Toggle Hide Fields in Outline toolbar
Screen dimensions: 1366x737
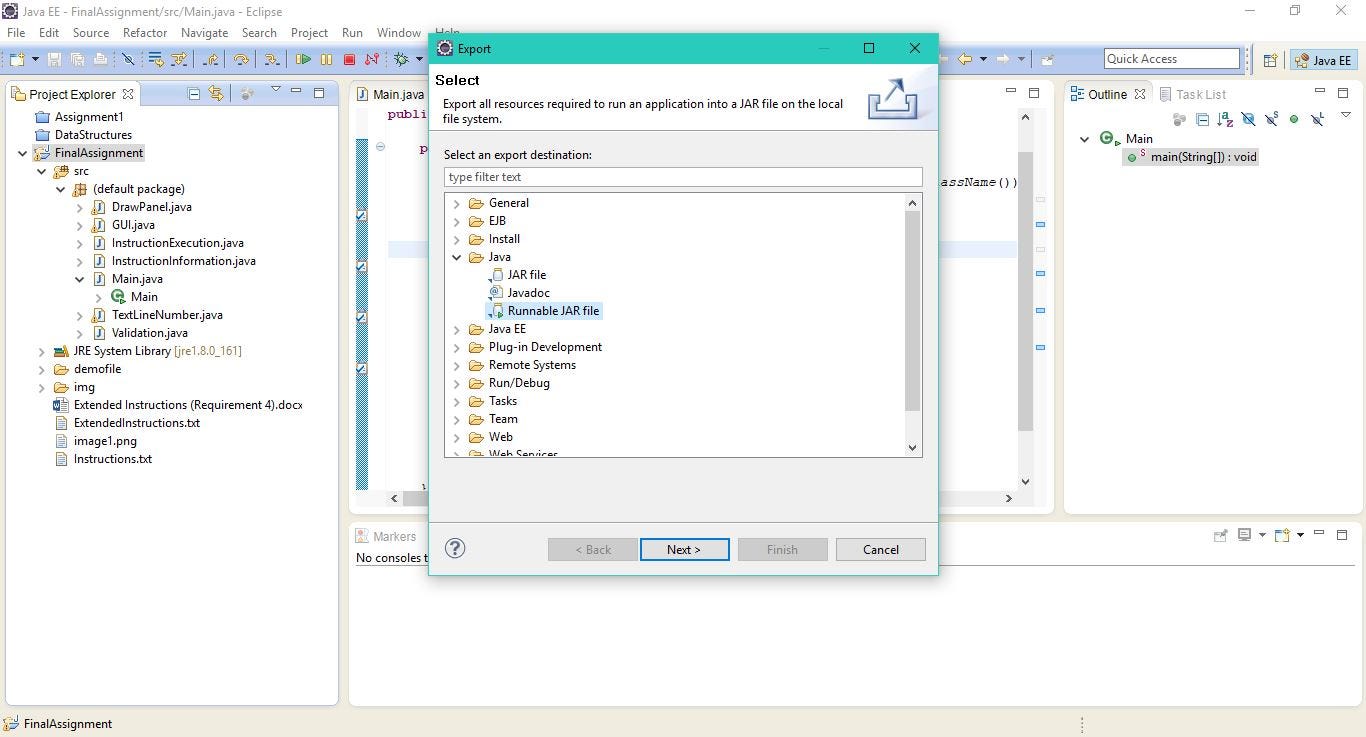coord(1248,119)
